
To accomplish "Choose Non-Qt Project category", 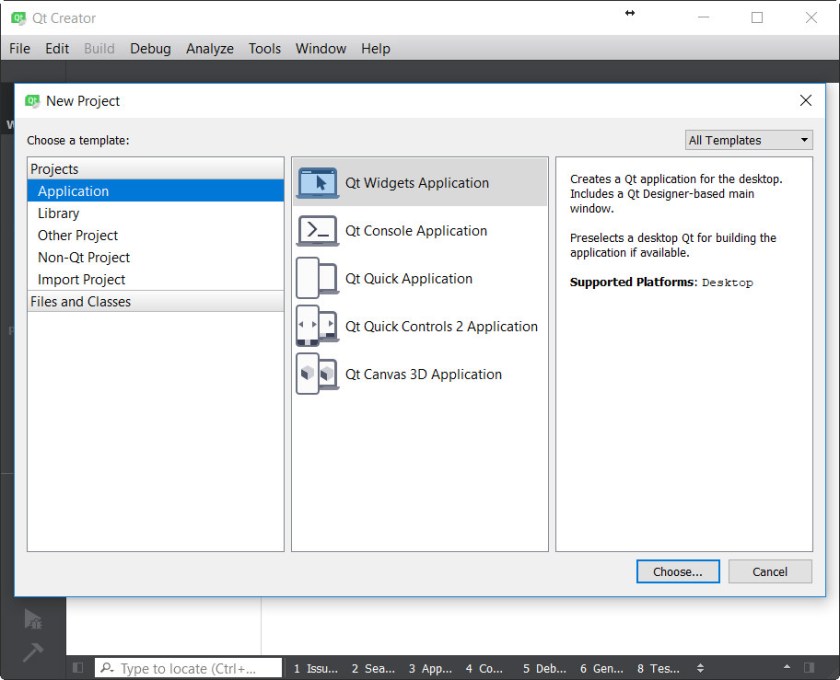I will pos(84,257).
